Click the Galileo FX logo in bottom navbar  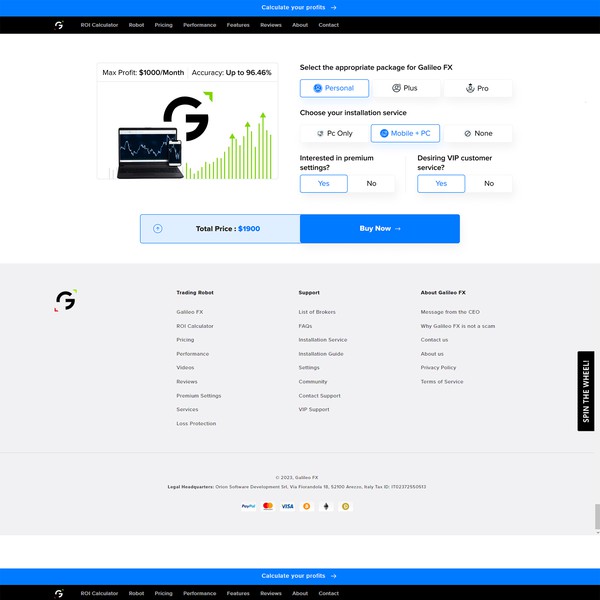click(x=59, y=593)
